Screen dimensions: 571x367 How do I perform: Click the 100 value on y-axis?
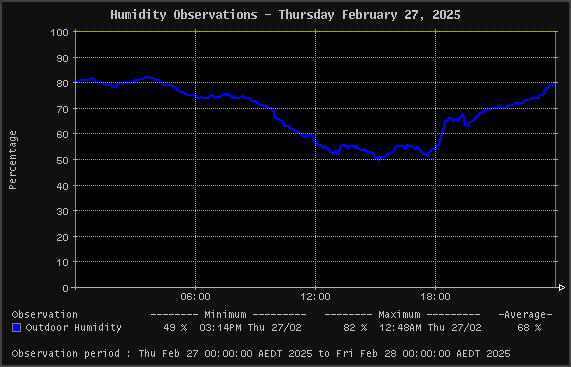click(x=59, y=32)
